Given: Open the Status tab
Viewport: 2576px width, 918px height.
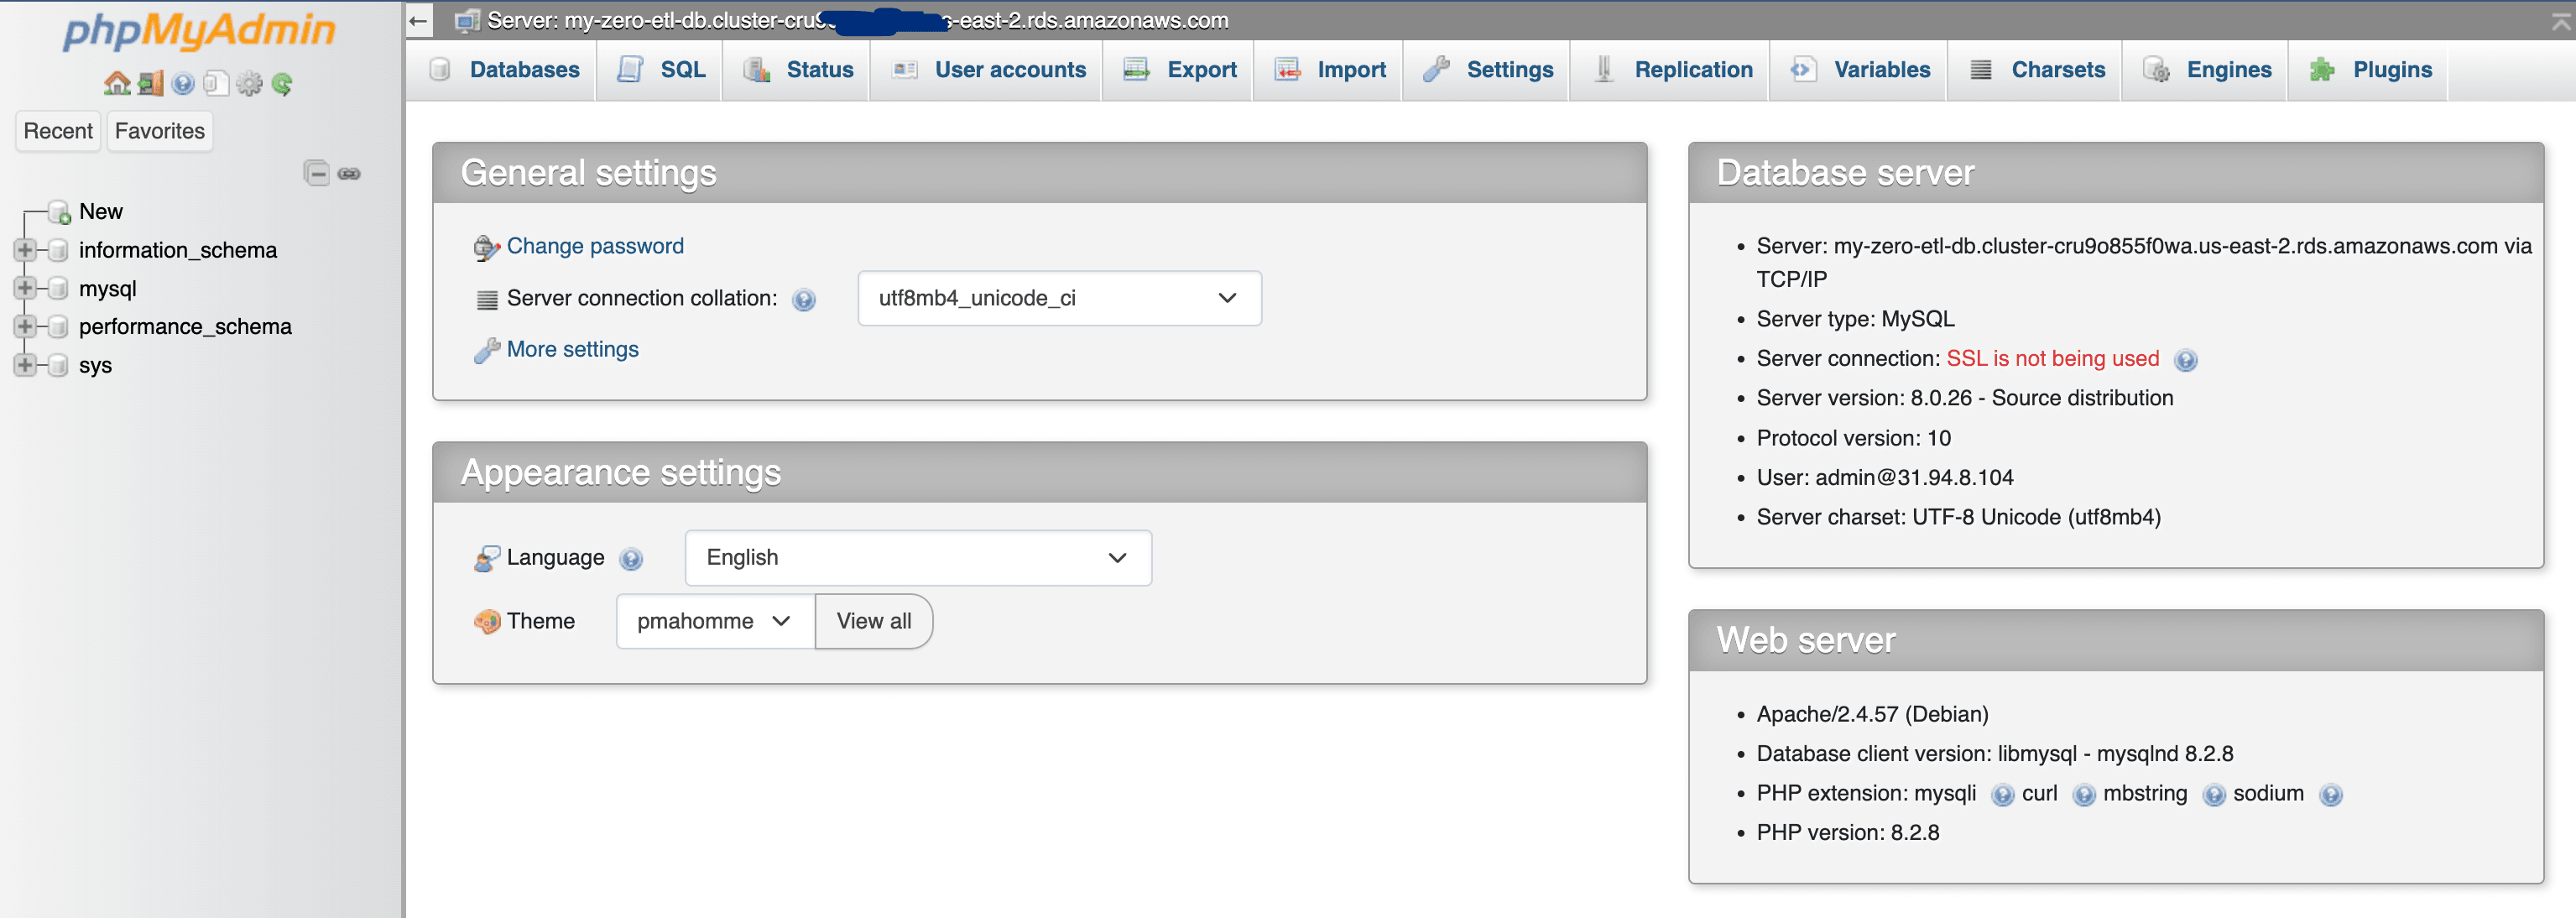Looking at the screenshot, I should tap(797, 70).
